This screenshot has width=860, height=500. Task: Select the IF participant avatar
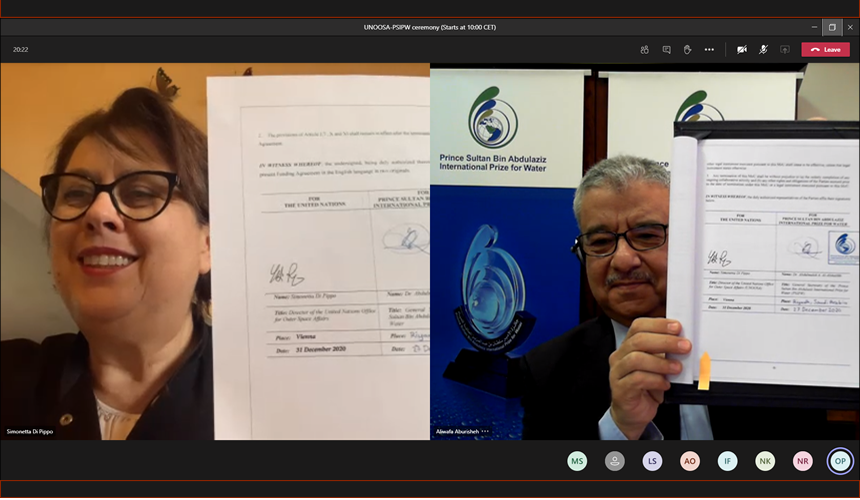[727, 461]
